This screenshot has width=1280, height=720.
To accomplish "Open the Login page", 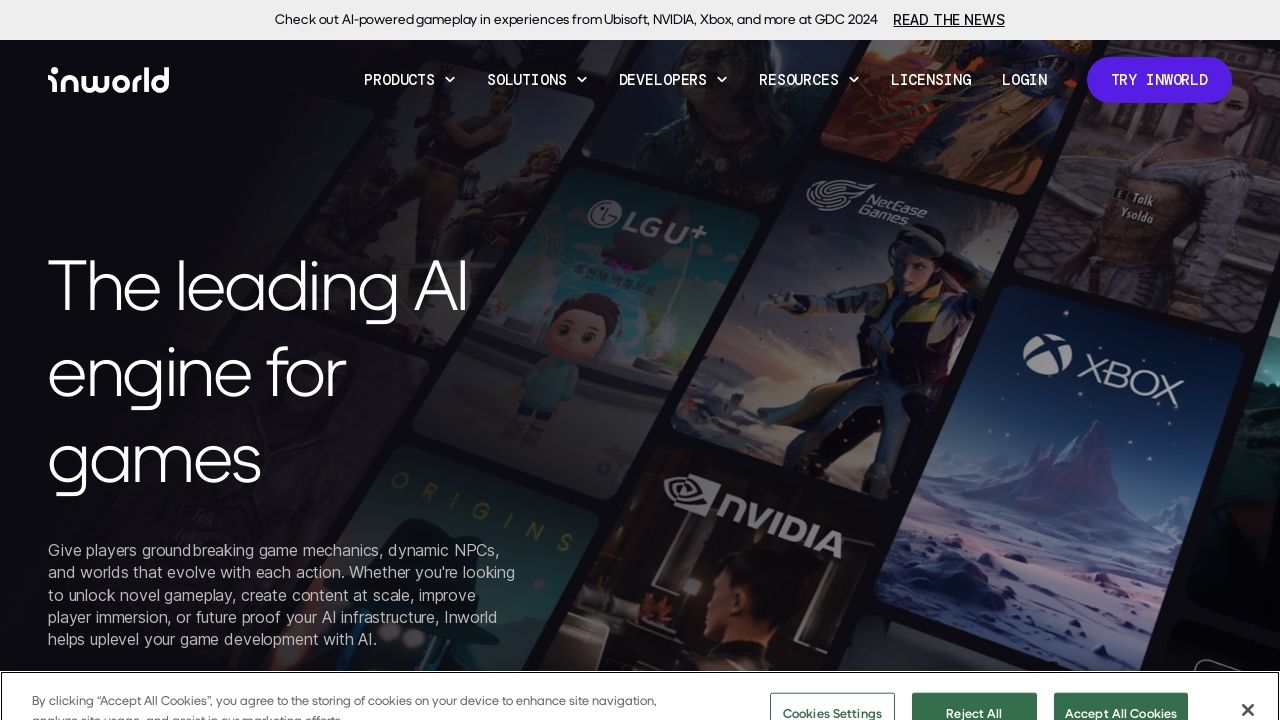I will coord(1025,80).
